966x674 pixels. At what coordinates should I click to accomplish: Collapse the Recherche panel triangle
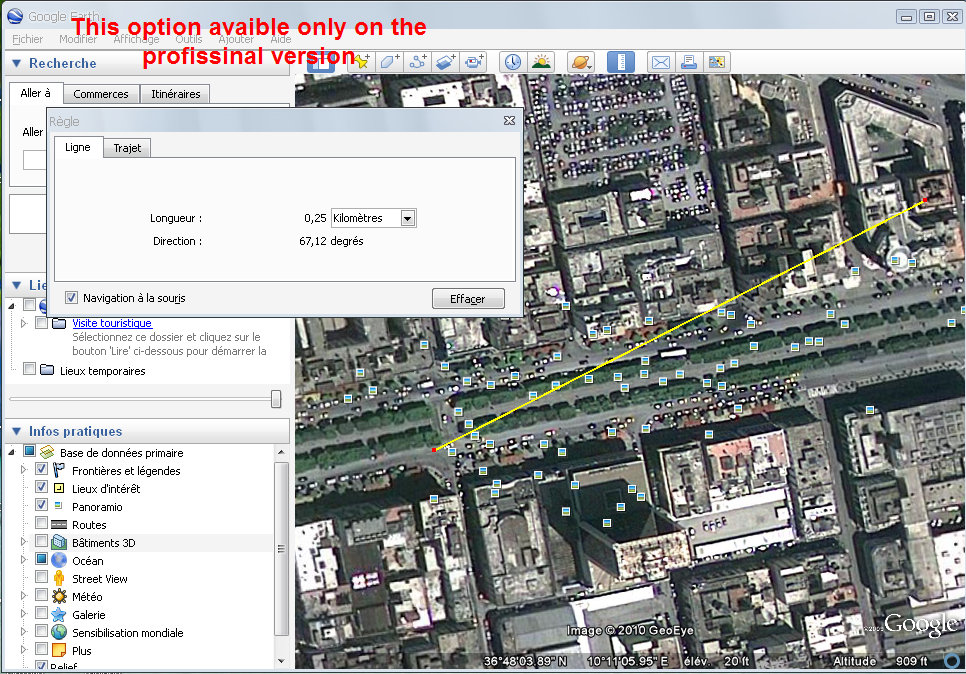[x=17, y=63]
